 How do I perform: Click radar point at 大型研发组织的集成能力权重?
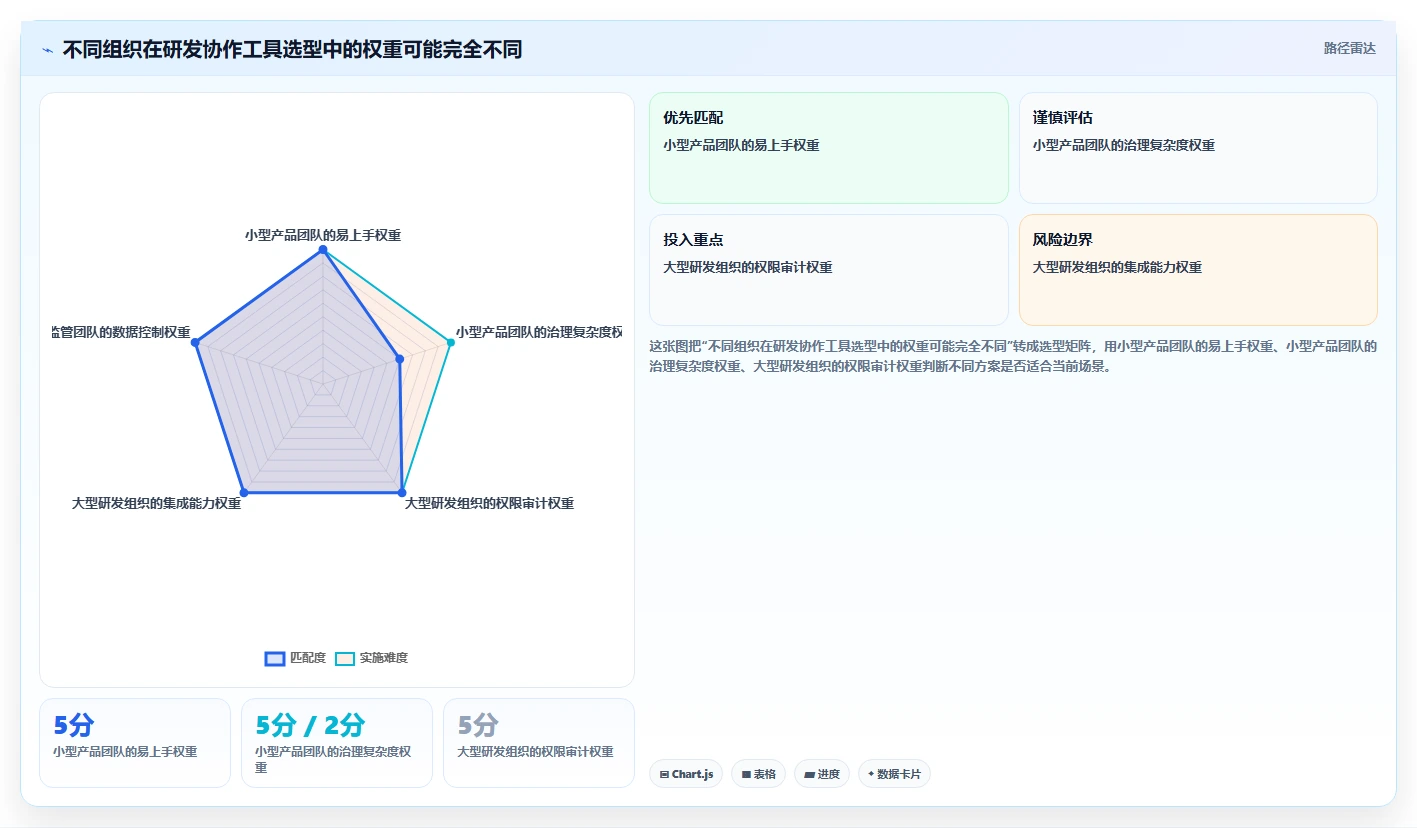[x=244, y=492]
